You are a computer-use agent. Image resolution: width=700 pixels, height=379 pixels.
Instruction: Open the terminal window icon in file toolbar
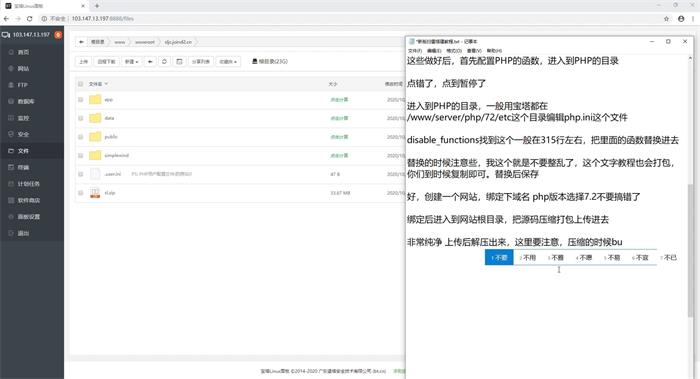[179, 61]
